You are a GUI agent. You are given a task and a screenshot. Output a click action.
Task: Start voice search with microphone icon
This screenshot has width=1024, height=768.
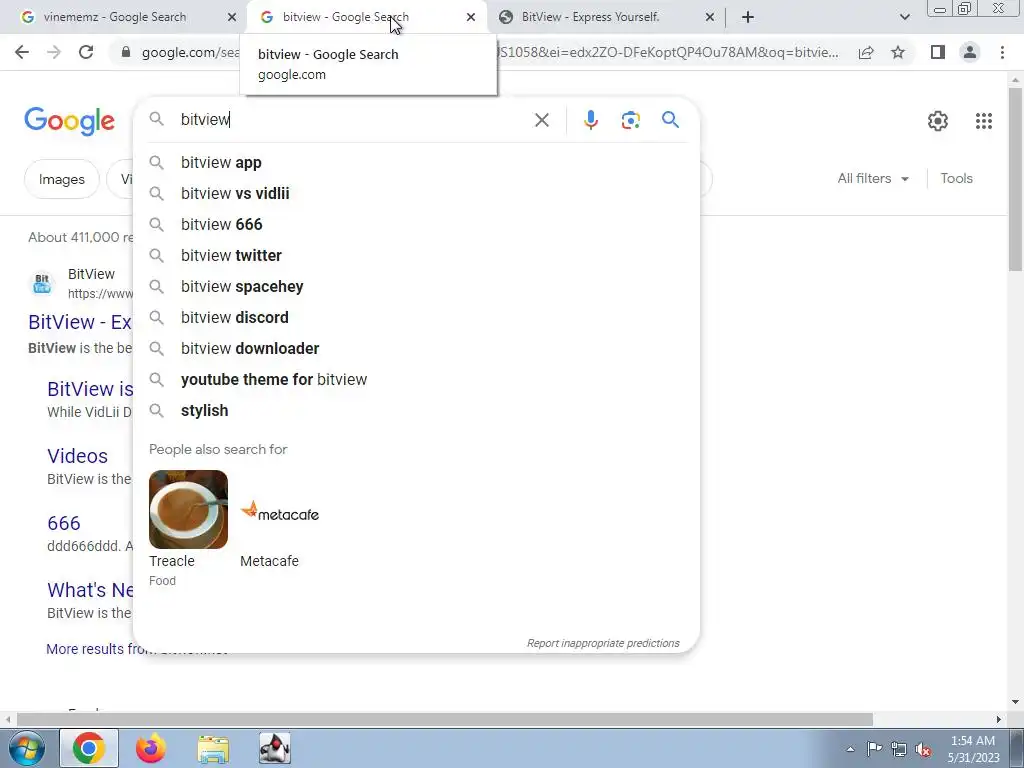590,120
